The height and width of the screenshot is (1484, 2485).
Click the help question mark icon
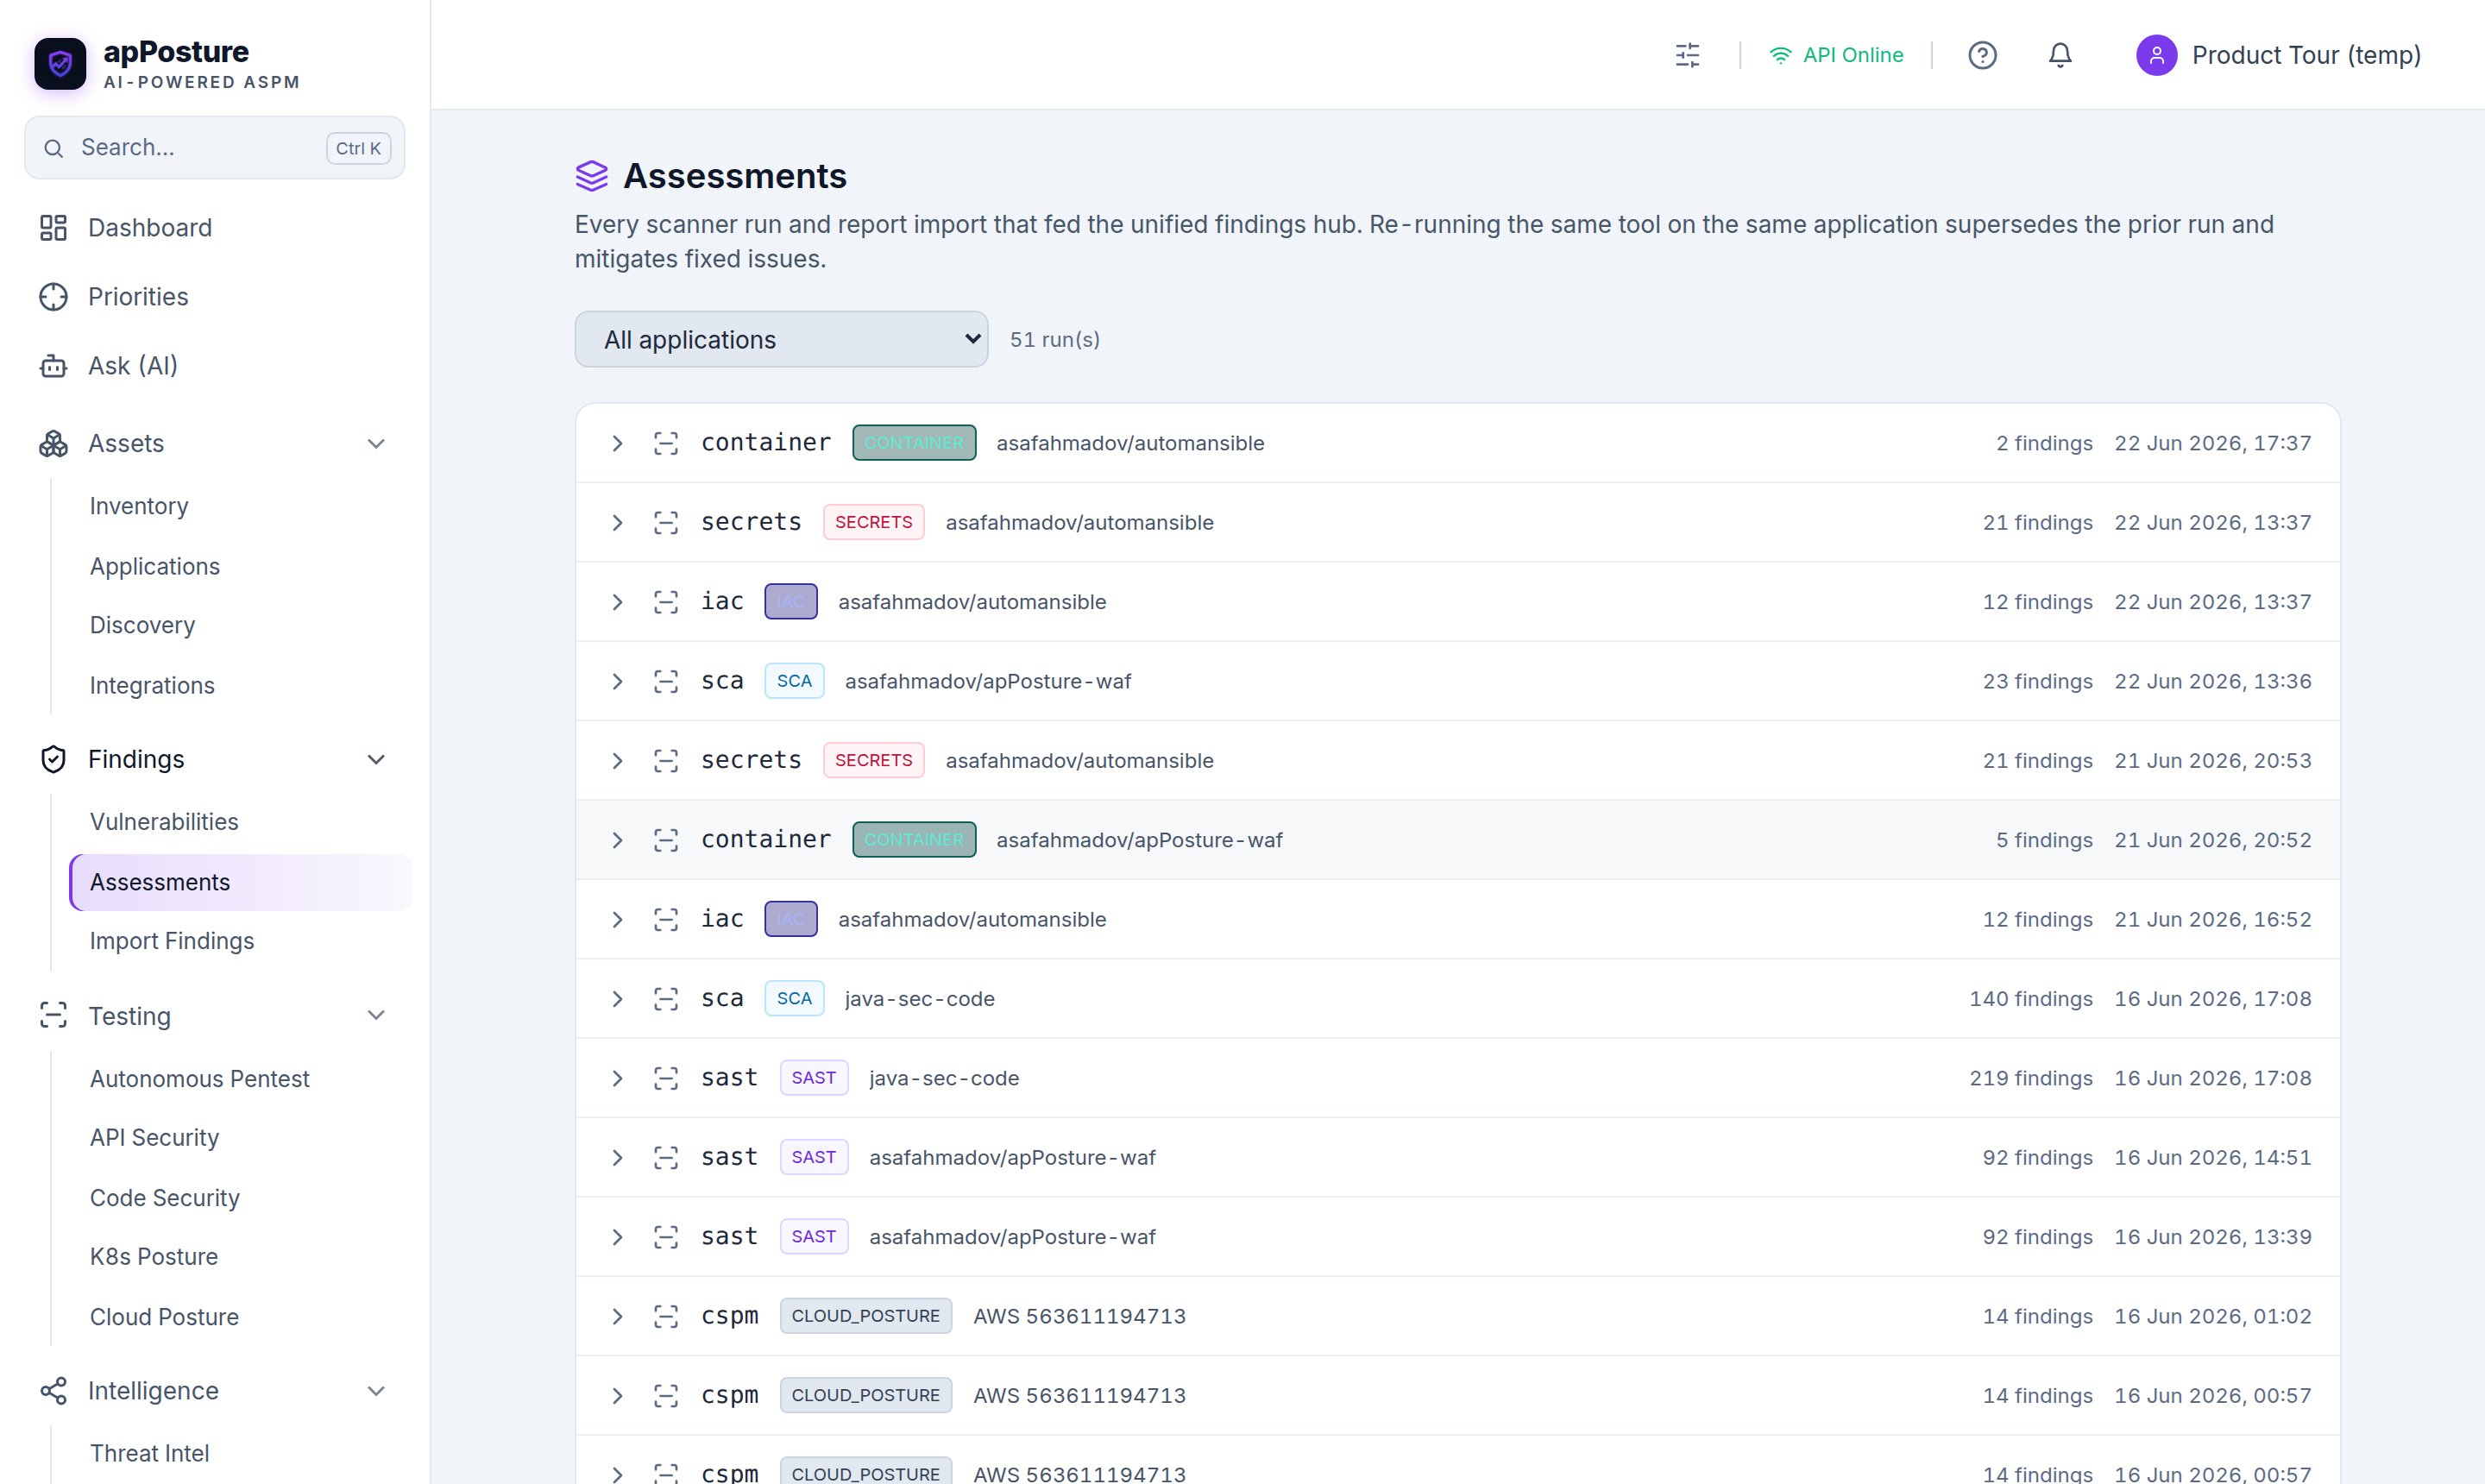click(1982, 55)
